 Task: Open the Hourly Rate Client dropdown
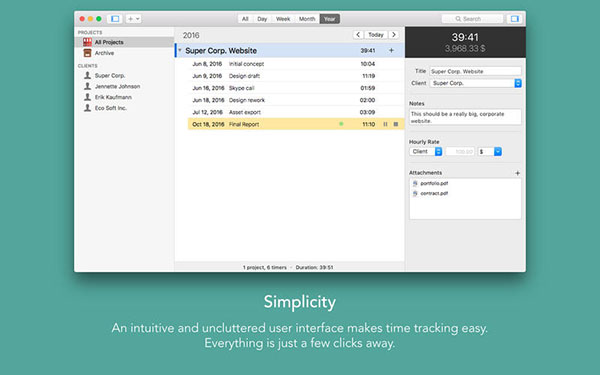426,152
